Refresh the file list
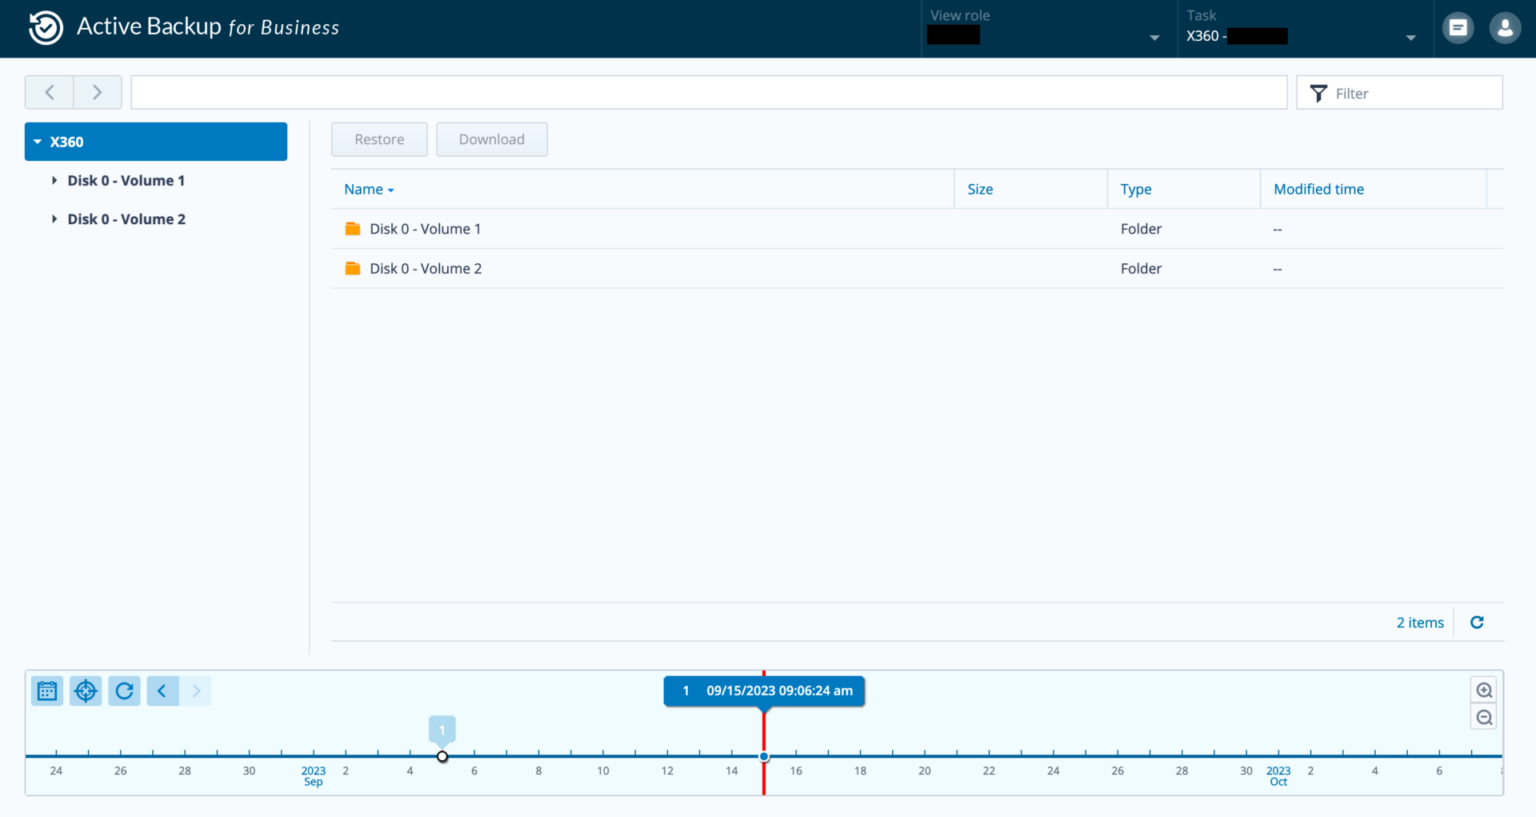Viewport: 1536px width, 817px height. 1476,621
